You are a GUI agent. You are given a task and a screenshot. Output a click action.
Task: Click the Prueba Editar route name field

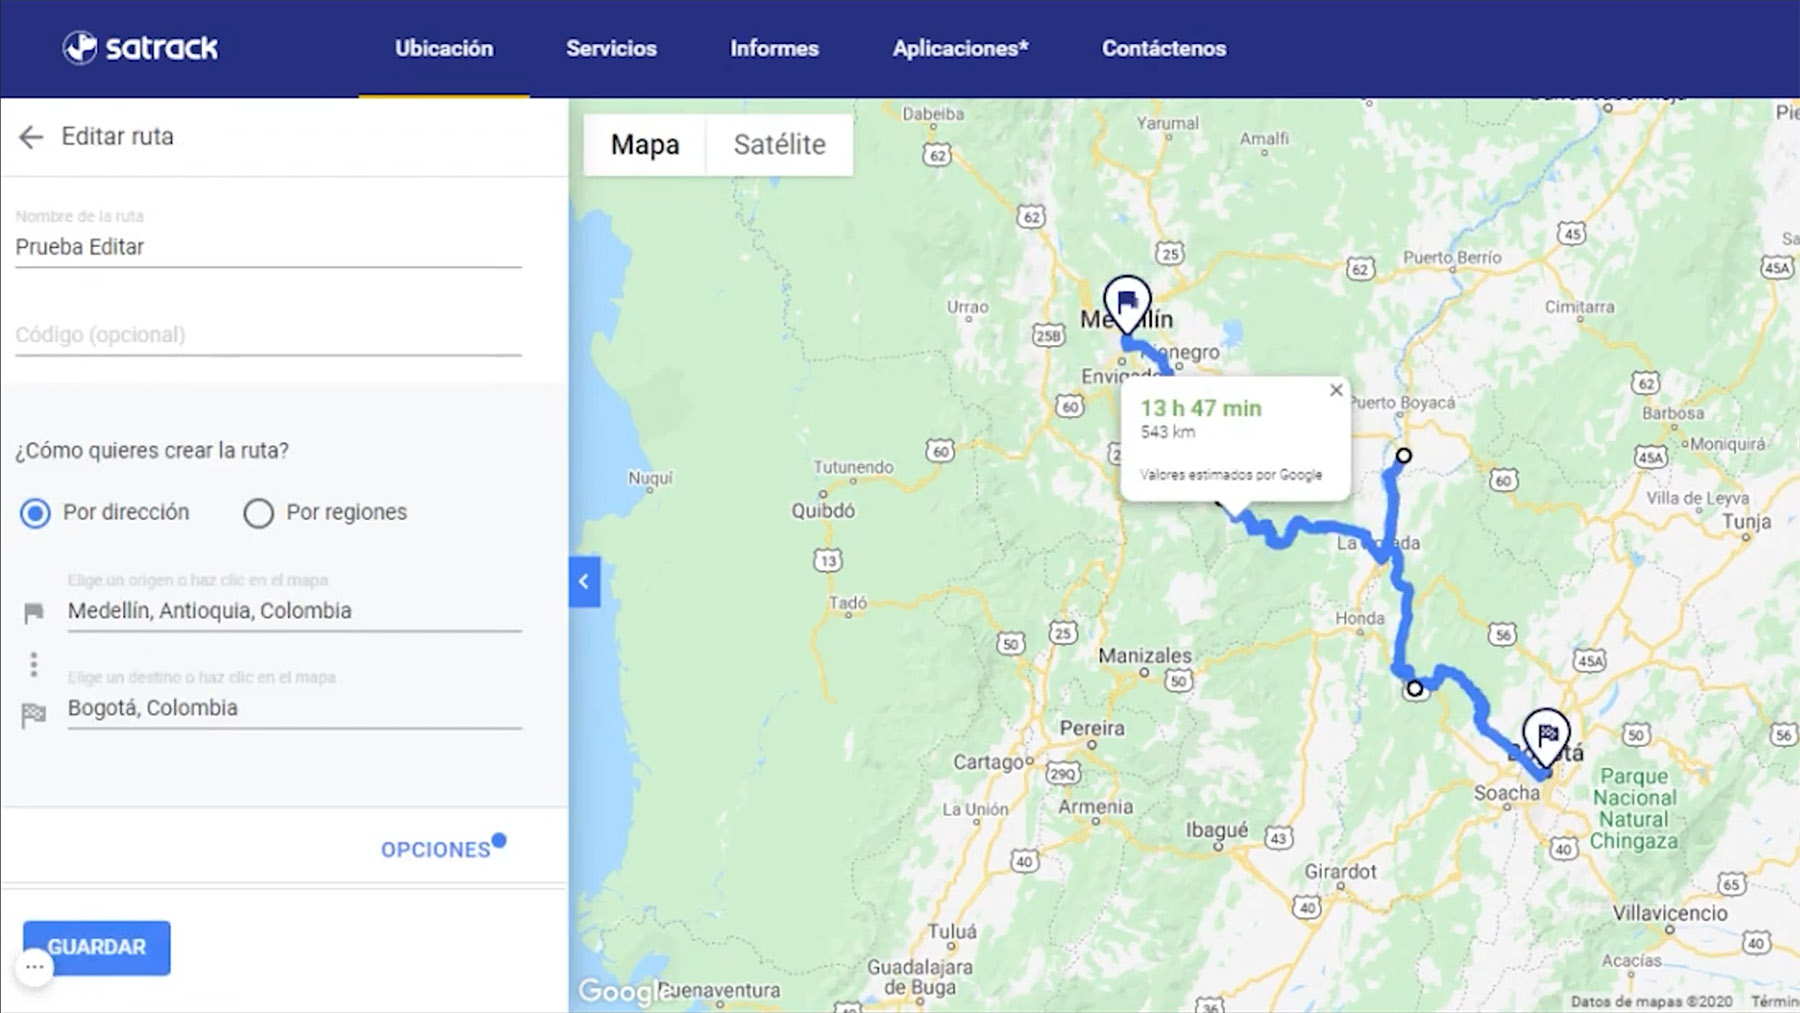pyautogui.click(x=268, y=247)
